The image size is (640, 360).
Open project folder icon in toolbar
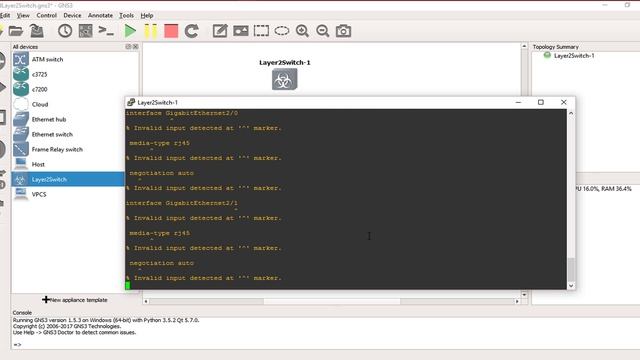point(16,31)
